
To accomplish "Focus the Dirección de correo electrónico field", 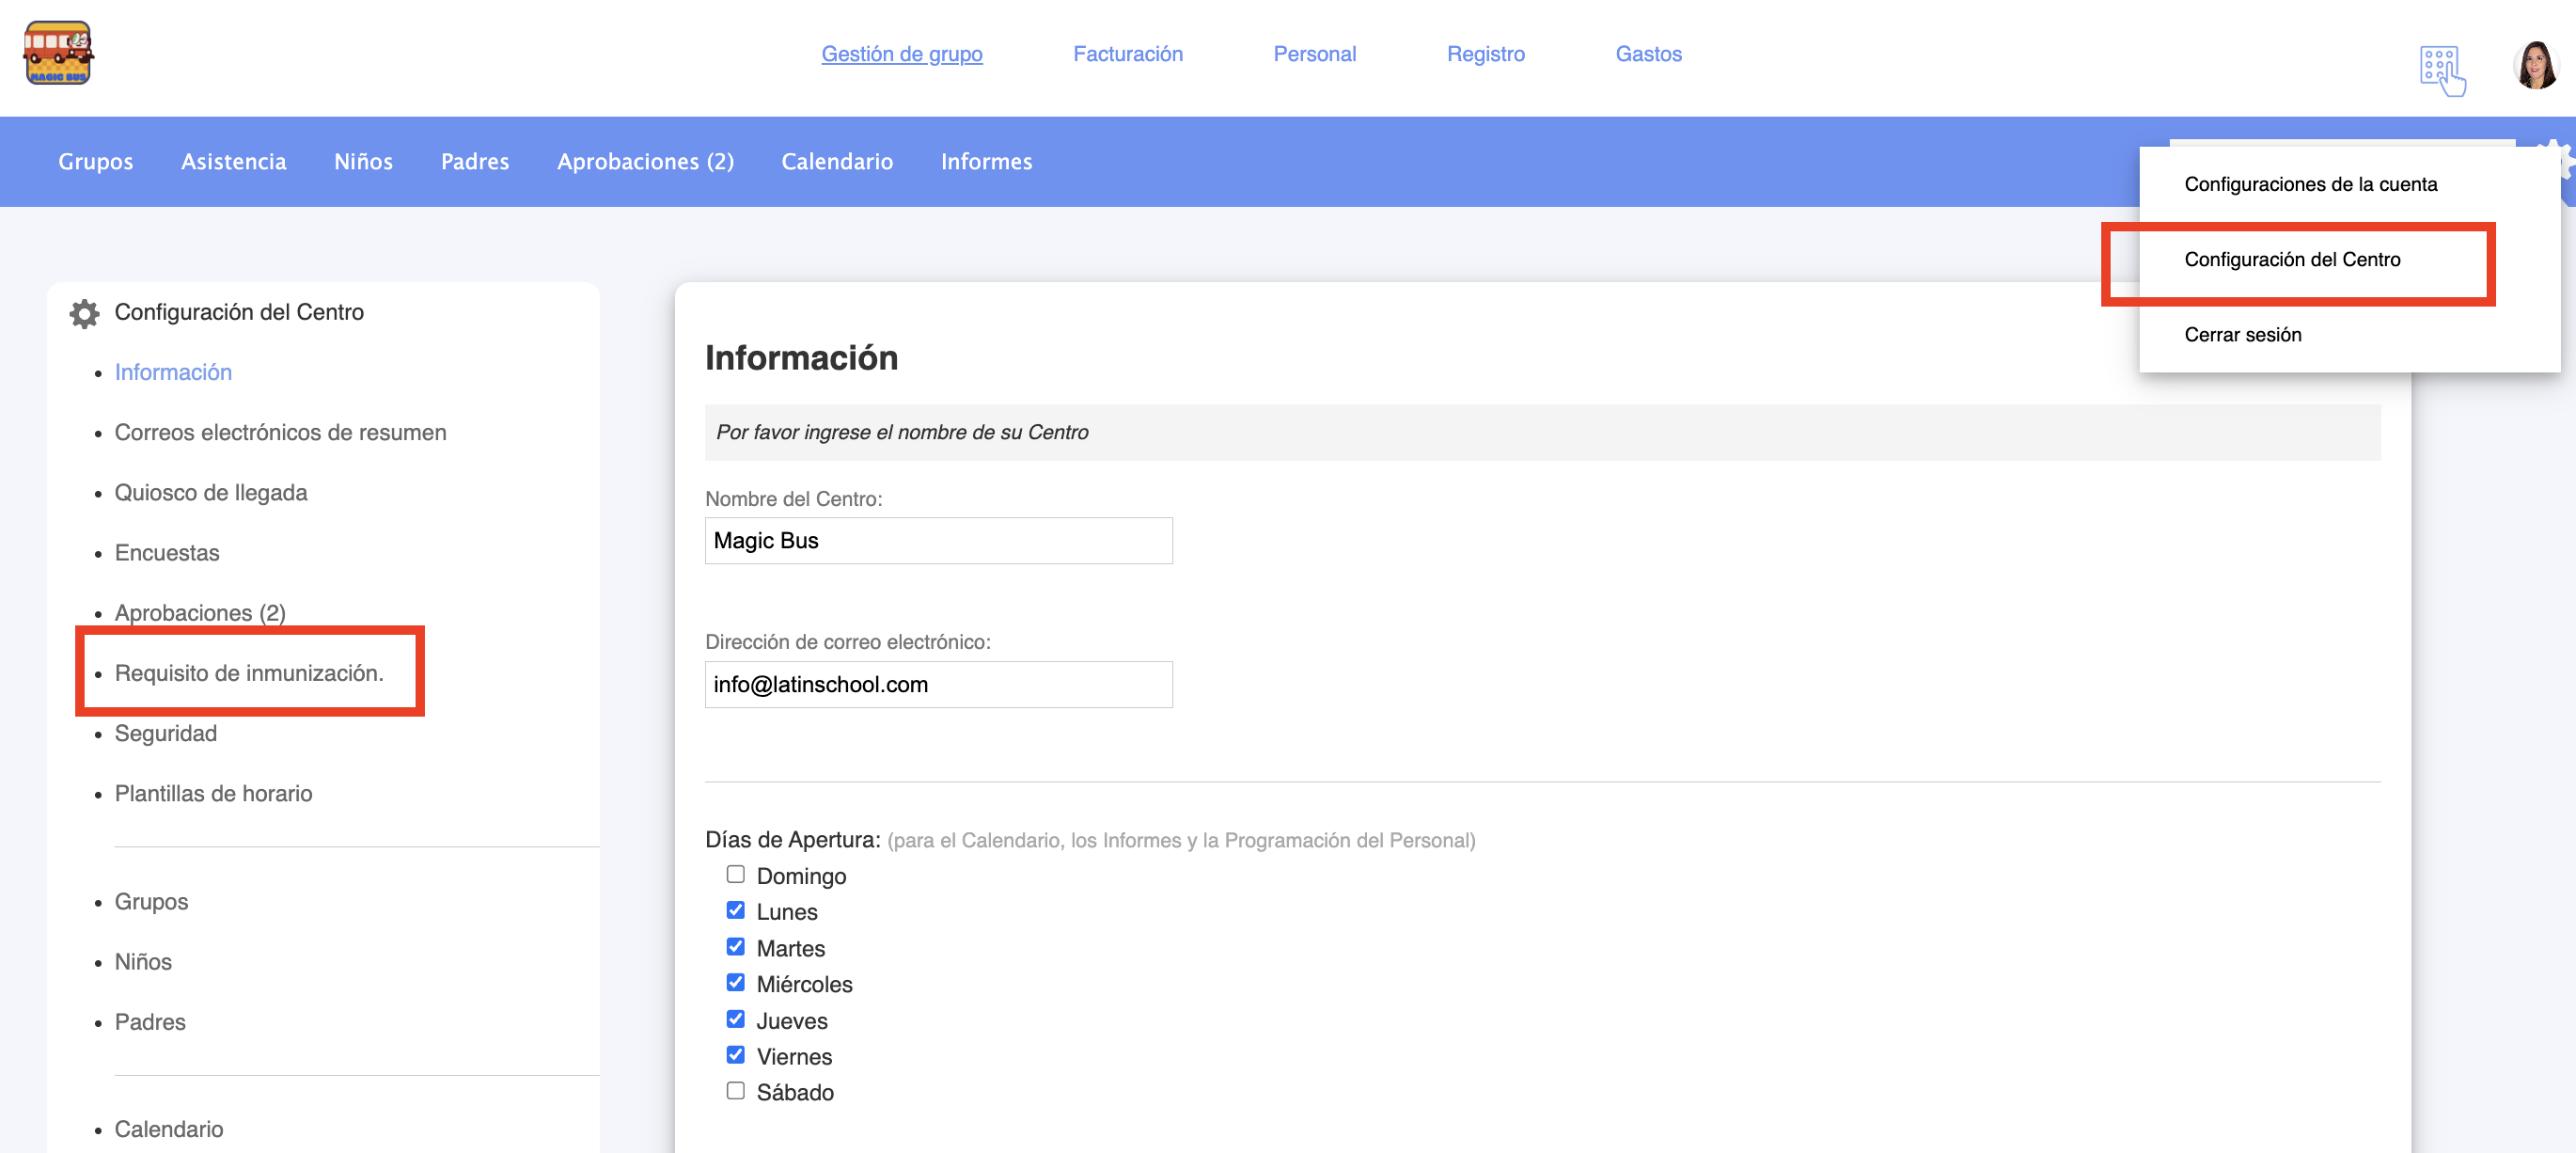I will point(938,685).
